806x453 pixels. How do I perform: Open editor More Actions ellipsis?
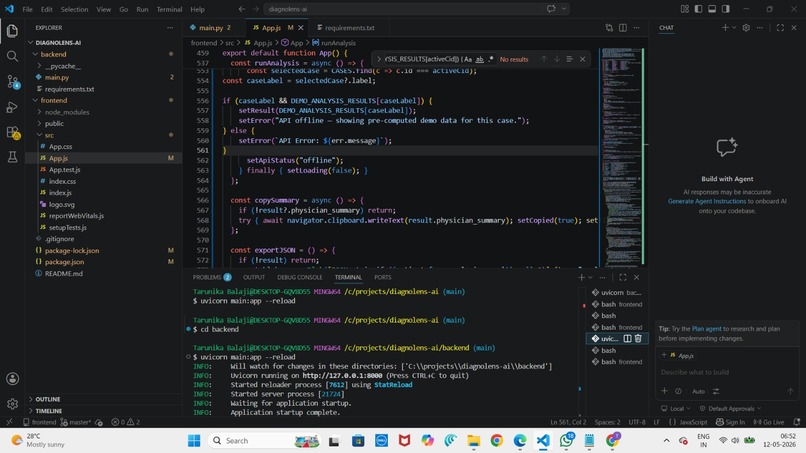636,28
